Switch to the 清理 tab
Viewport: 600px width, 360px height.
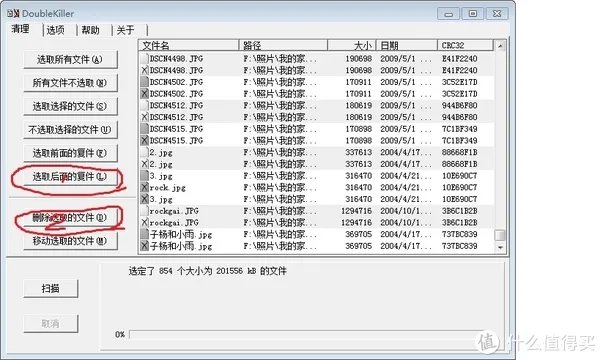click(x=21, y=29)
